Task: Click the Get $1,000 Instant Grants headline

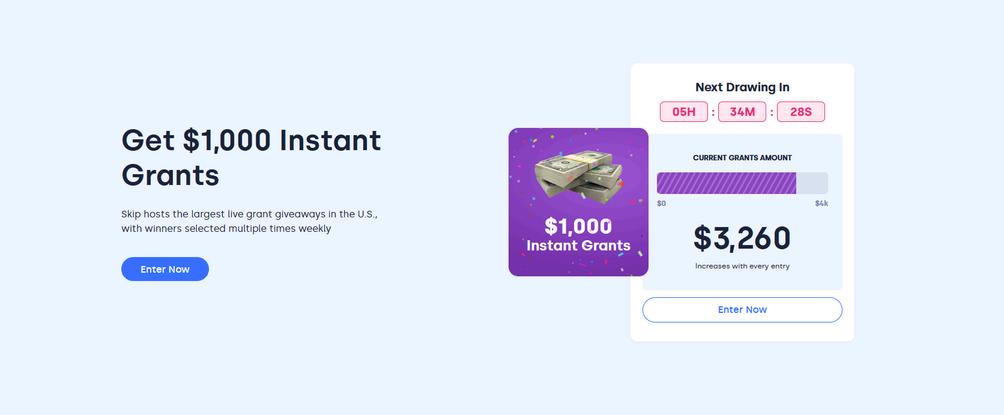Action: [251, 157]
